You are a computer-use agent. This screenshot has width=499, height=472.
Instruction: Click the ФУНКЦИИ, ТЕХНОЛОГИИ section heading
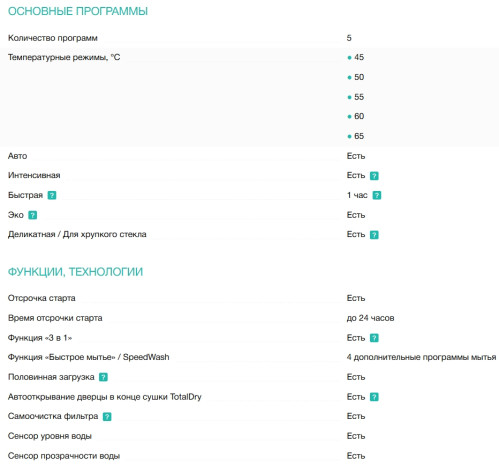75,272
